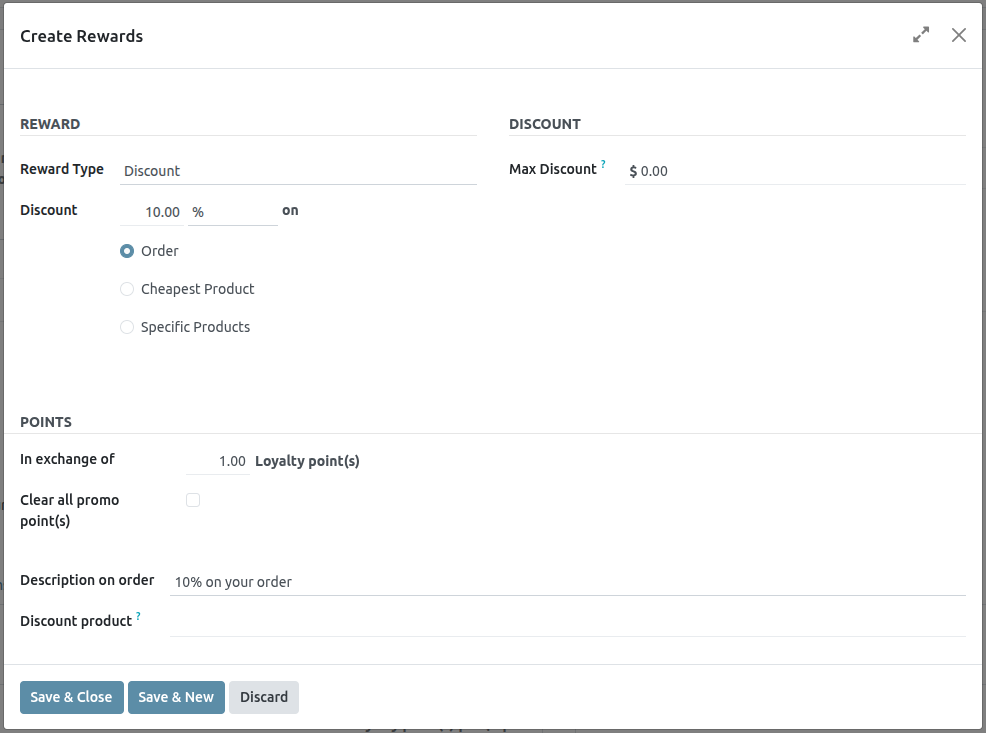
Task: Click the Discount product help icon
Action: tap(138, 616)
